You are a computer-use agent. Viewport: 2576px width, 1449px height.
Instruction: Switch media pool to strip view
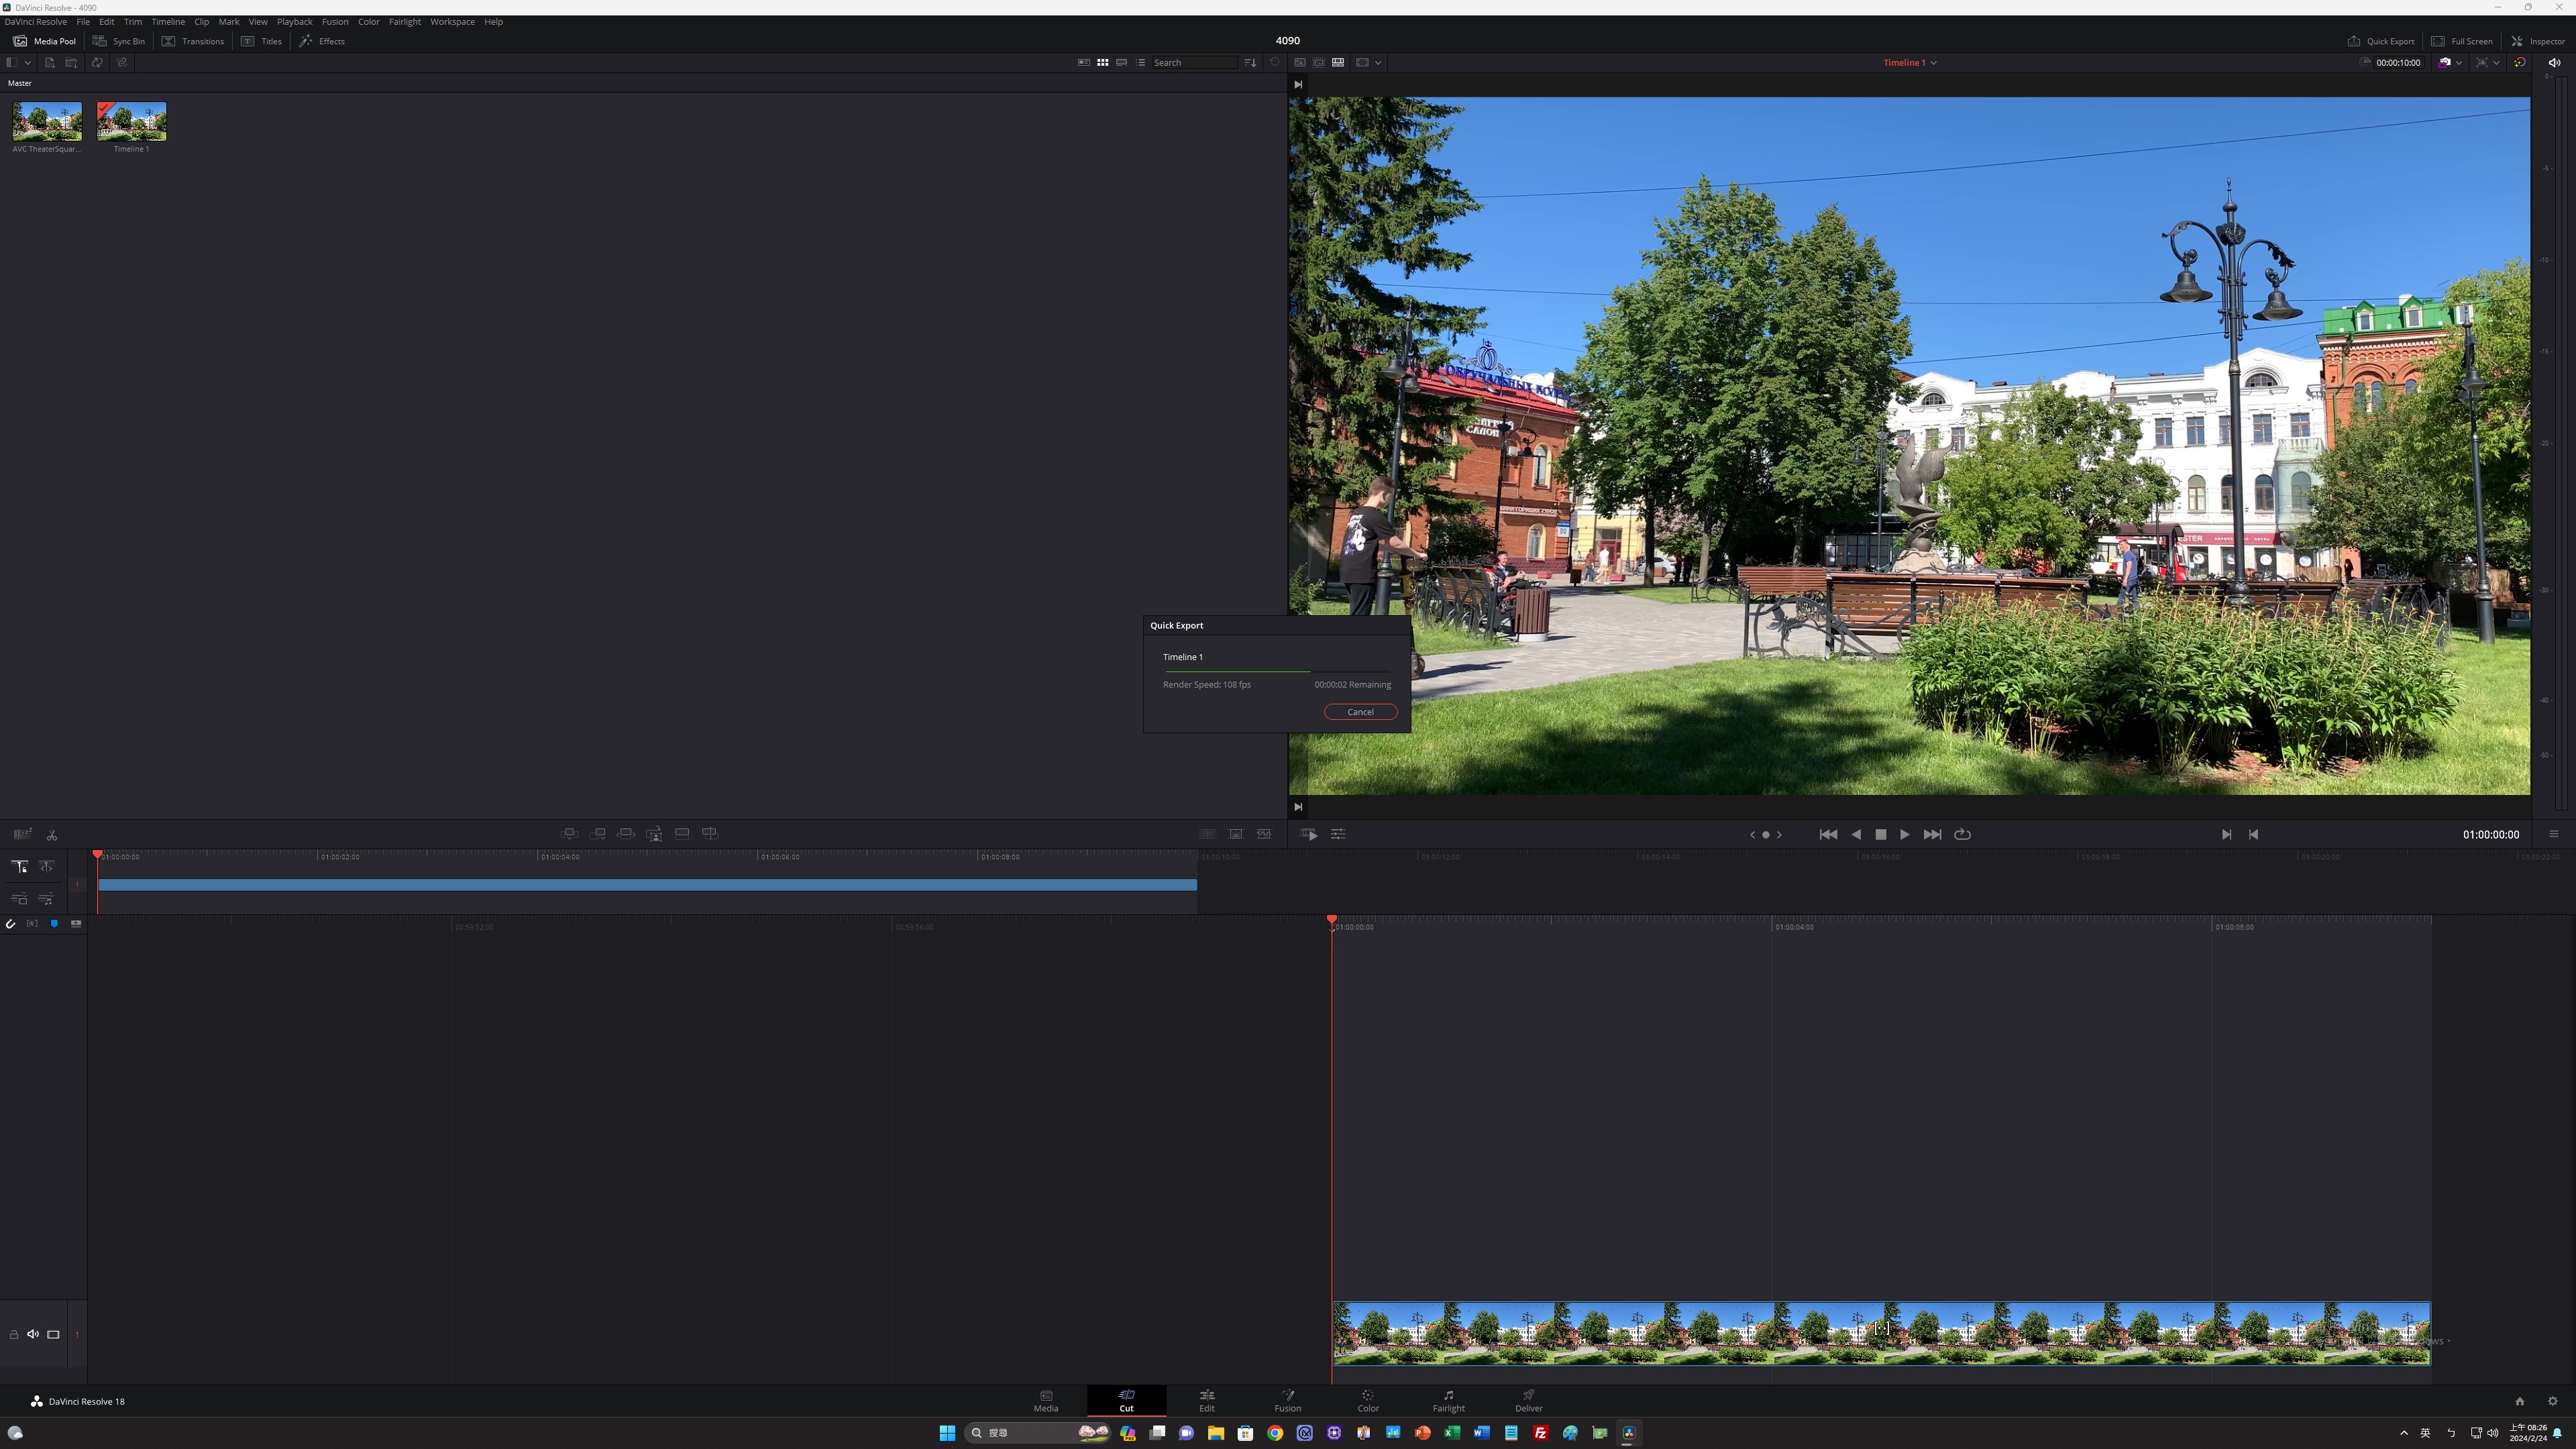pos(1121,62)
